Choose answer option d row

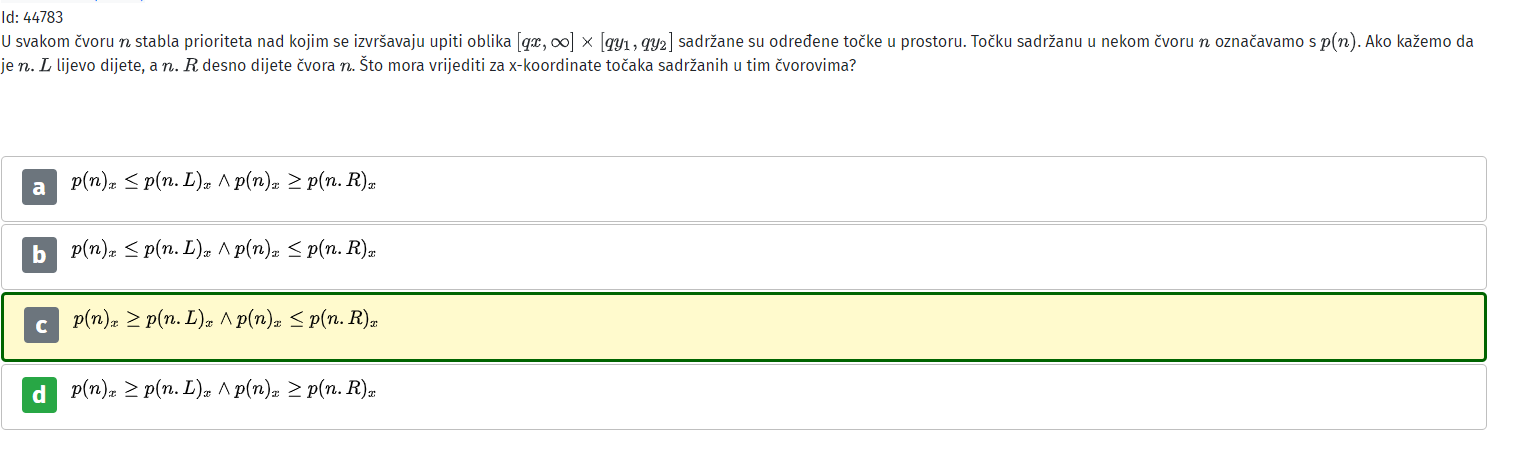[x=744, y=397]
